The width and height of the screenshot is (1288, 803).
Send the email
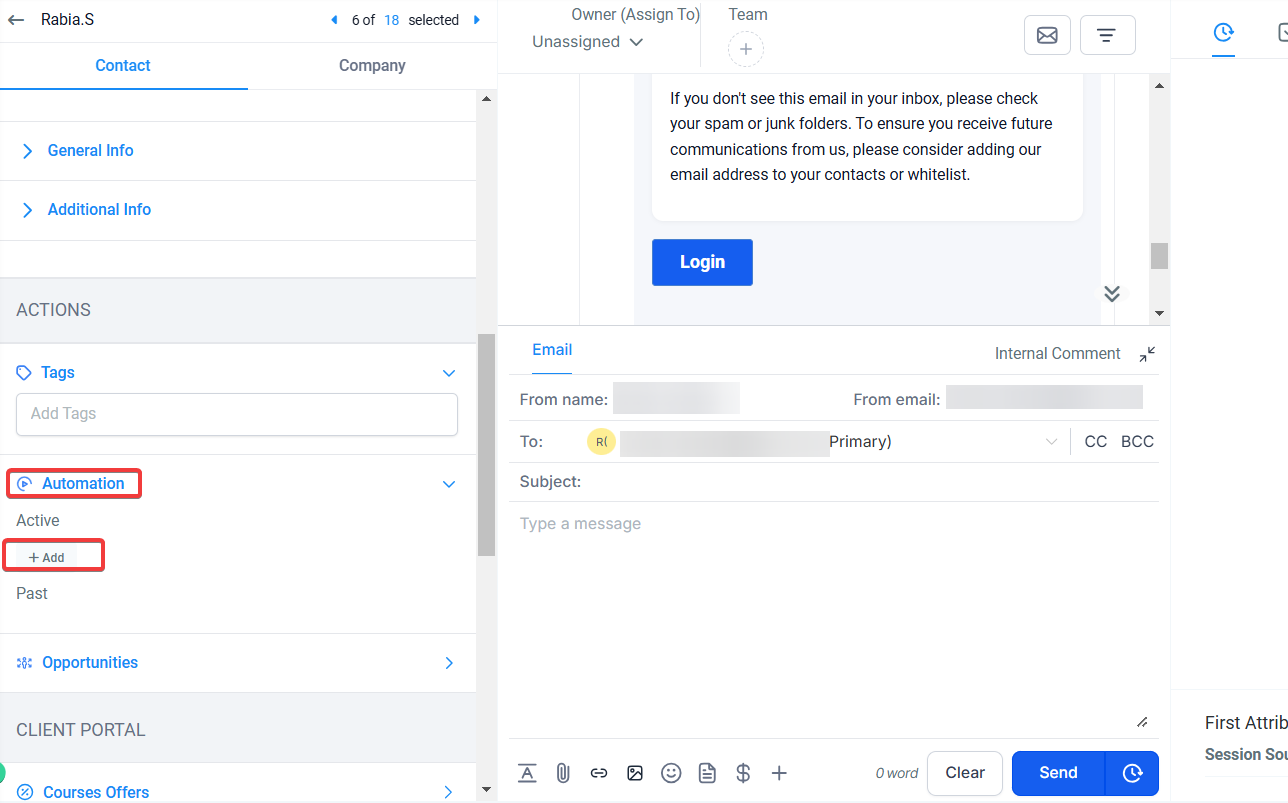pos(1058,773)
